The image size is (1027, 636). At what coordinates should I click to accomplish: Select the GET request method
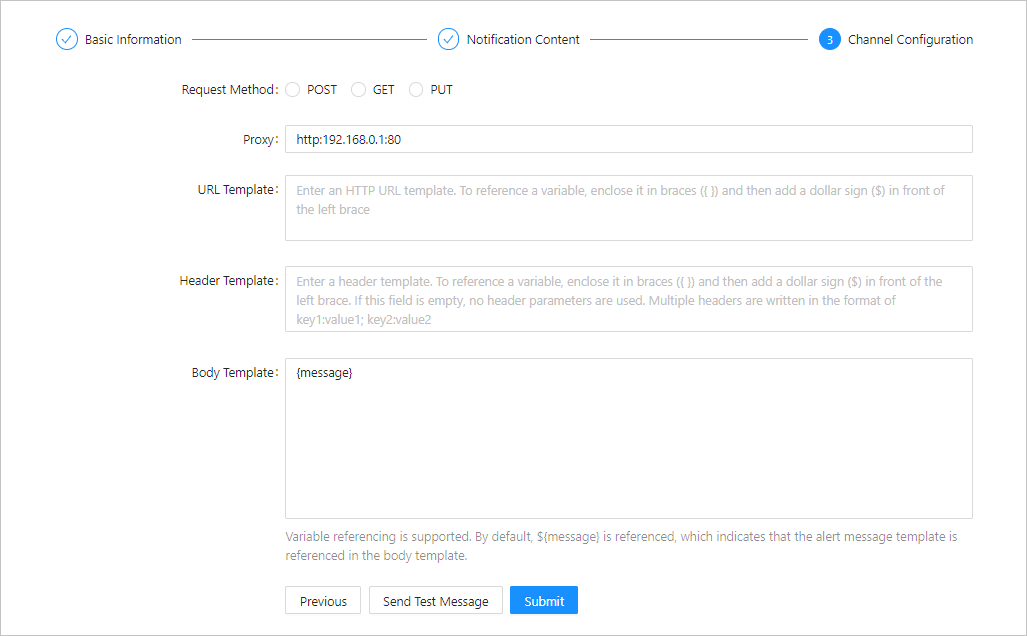(358, 90)
